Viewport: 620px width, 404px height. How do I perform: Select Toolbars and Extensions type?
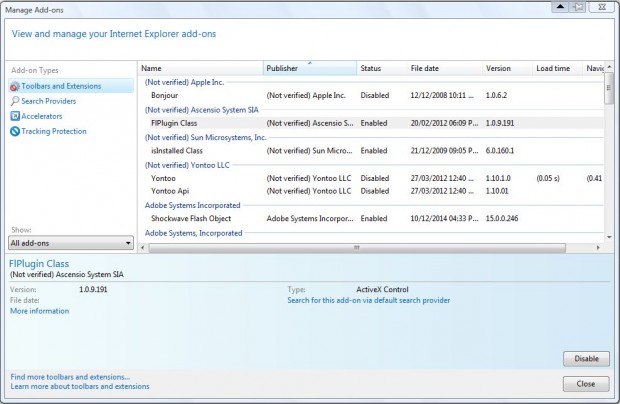point(71,86)
